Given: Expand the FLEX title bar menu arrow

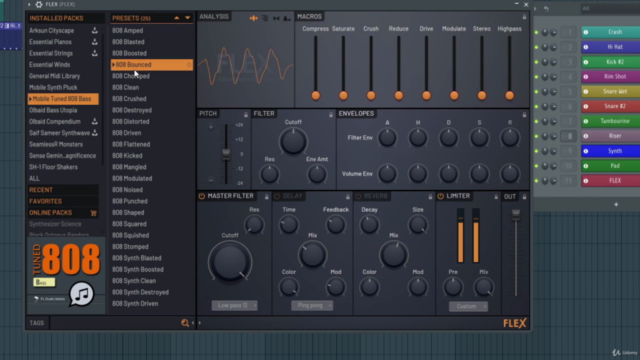Looking at the screenshot, I should click(x=29, y=4).
